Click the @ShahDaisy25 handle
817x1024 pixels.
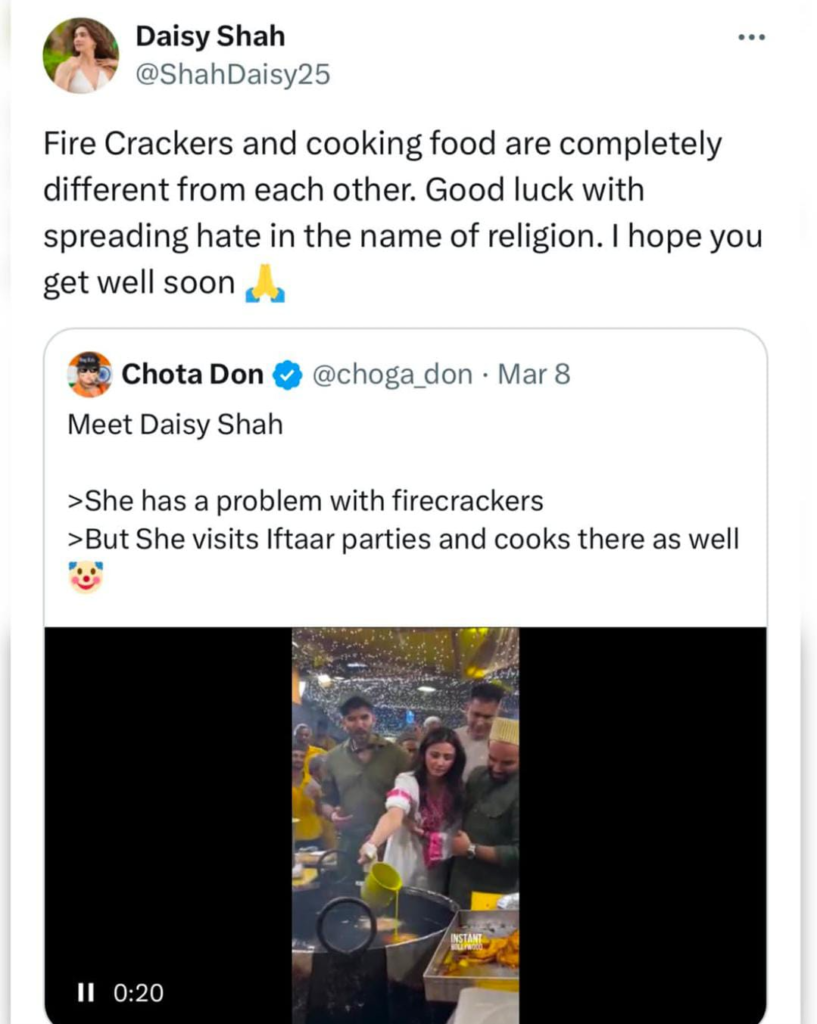pyautogui.click(x=232, y=74)
